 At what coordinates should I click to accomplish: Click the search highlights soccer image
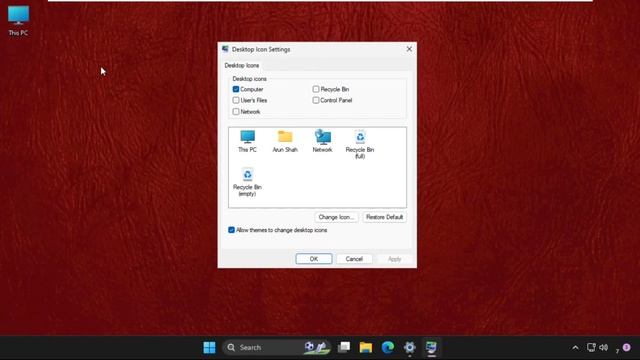click(316, 347)
